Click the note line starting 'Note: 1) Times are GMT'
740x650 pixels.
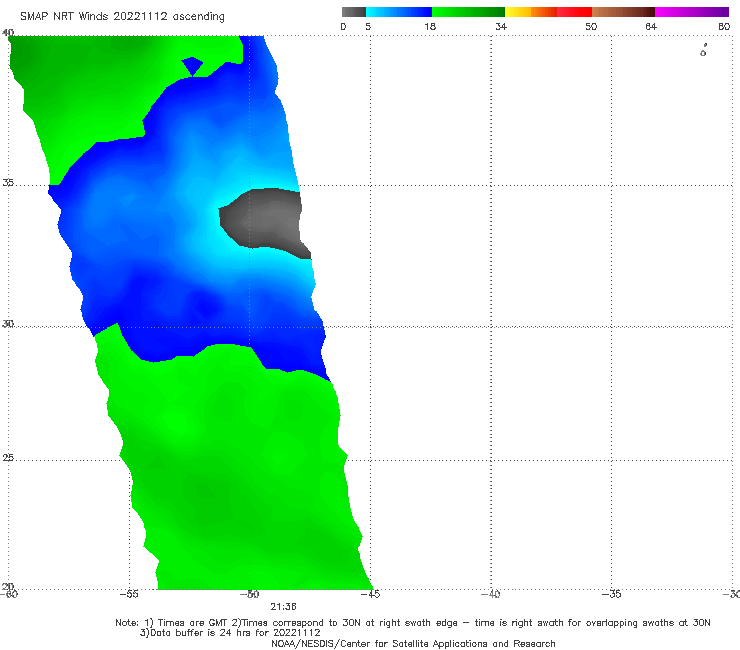coord(412,623)
